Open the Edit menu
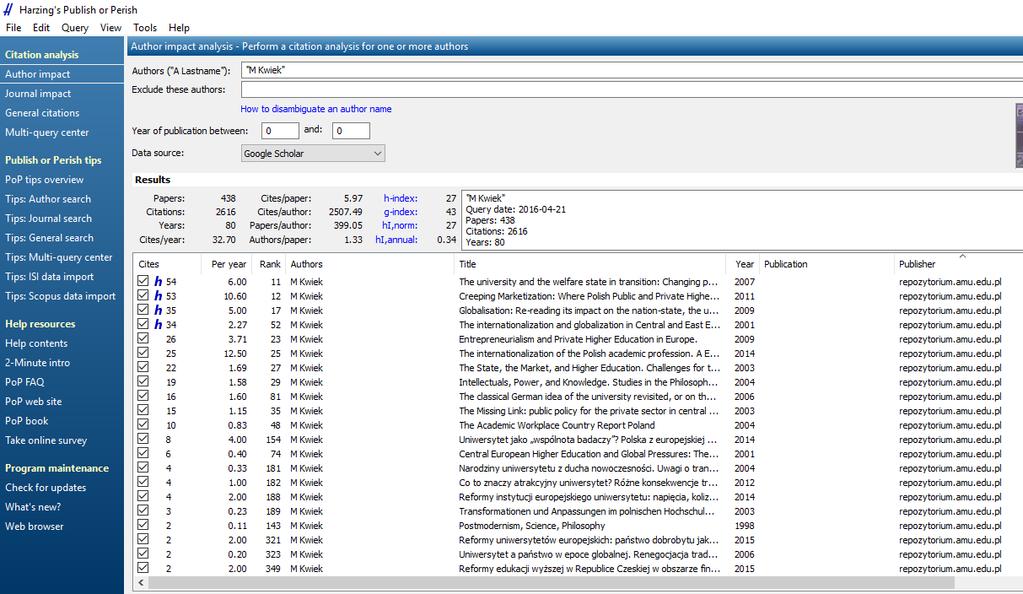Viewport: 1023px width, 594px height. [41, 27]
